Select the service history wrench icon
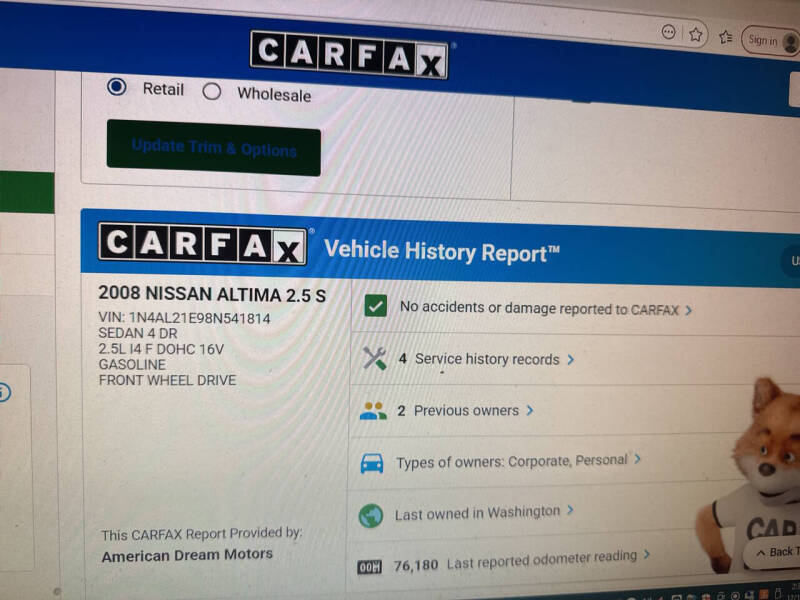Viewport: 800px width, 600px height. click(x=372, y=356)
